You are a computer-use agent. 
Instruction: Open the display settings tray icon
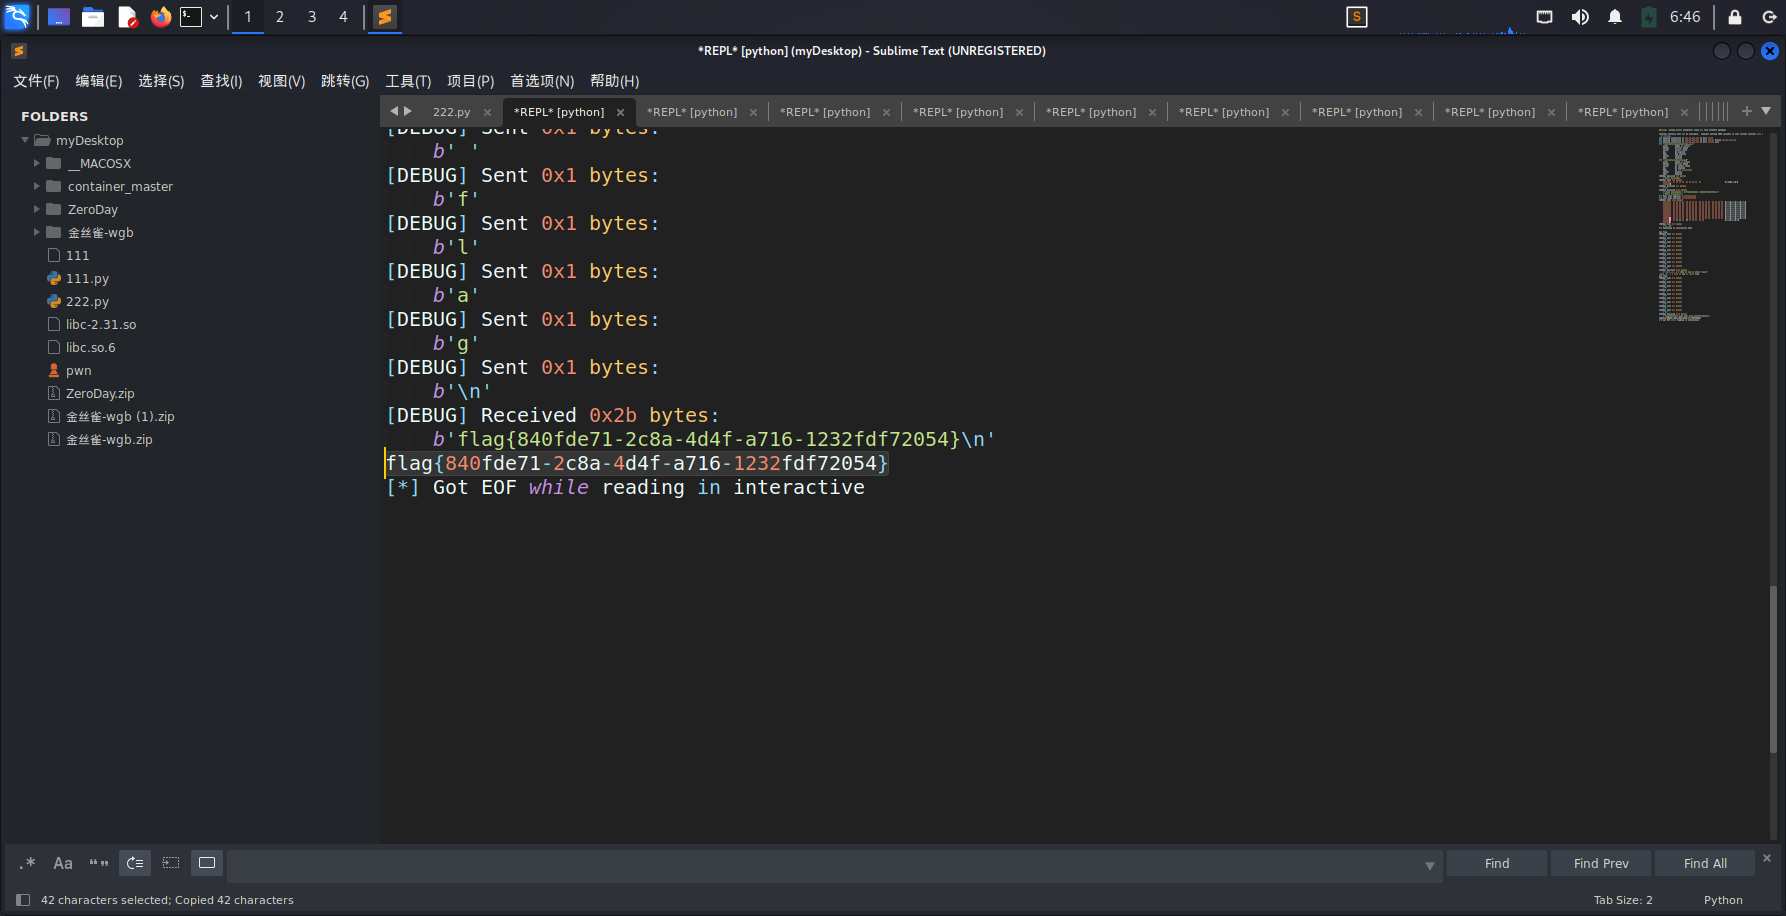click(x=1545, y=17)
